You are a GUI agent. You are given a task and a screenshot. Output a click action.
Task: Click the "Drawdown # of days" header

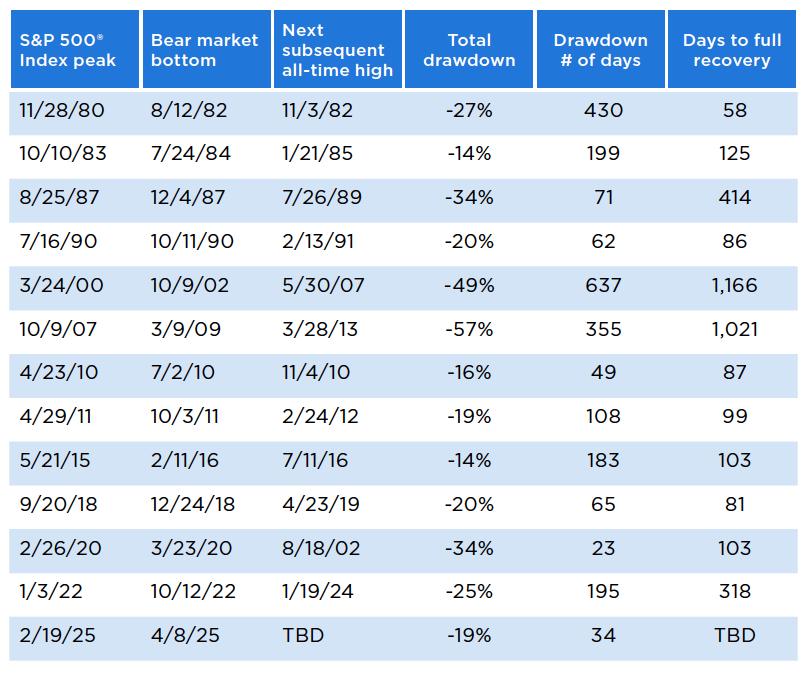600,50
